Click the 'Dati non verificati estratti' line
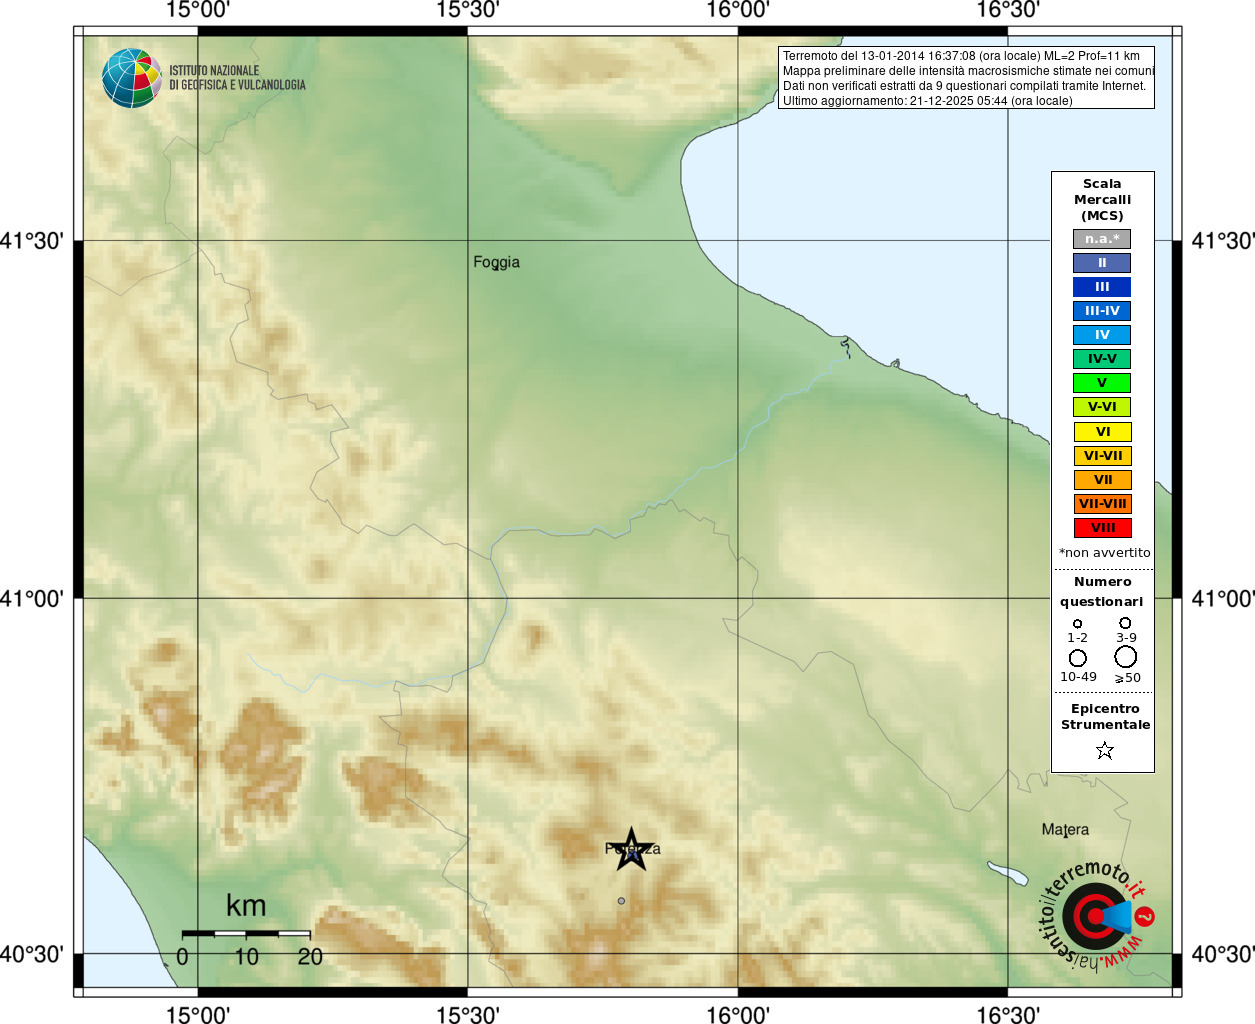This screenshot has height=1024, width=1255. tap(964, 86)
